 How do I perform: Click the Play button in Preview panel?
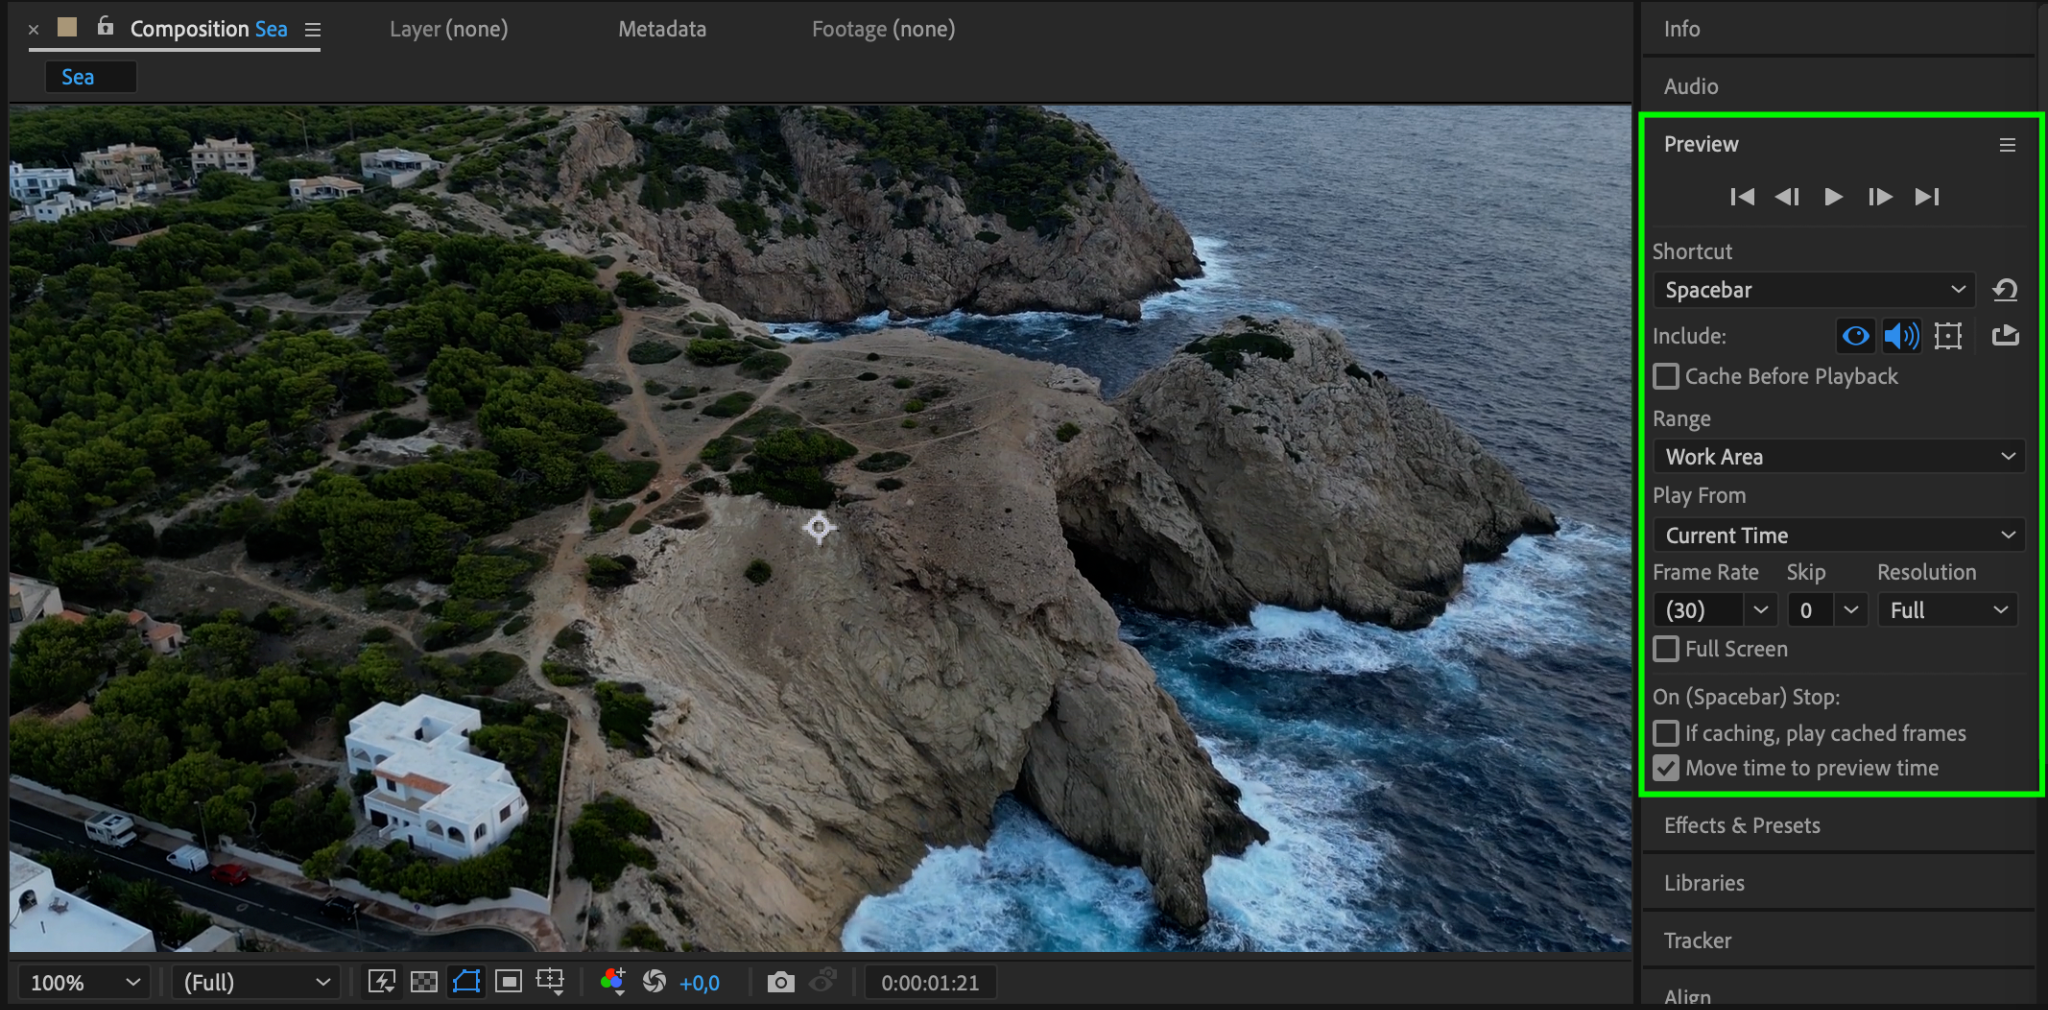click(x=1833, y=197)
